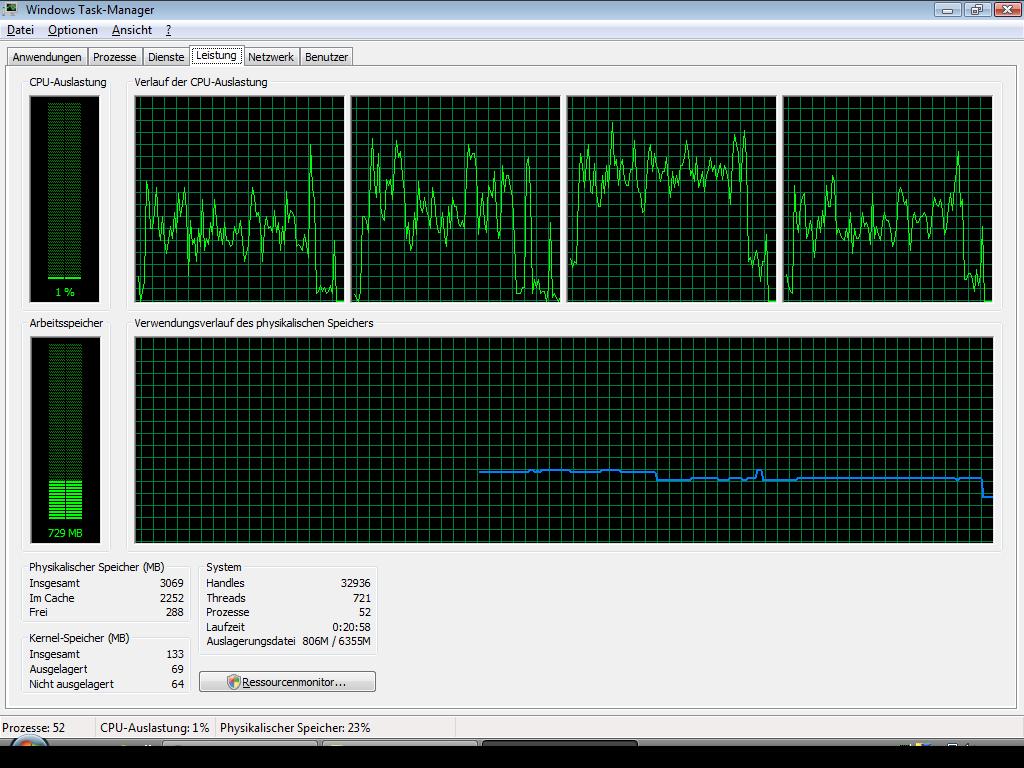Viewport: 1024px width, 768px height.
Task: Click the third CPU core history graph
Action: 671,199
